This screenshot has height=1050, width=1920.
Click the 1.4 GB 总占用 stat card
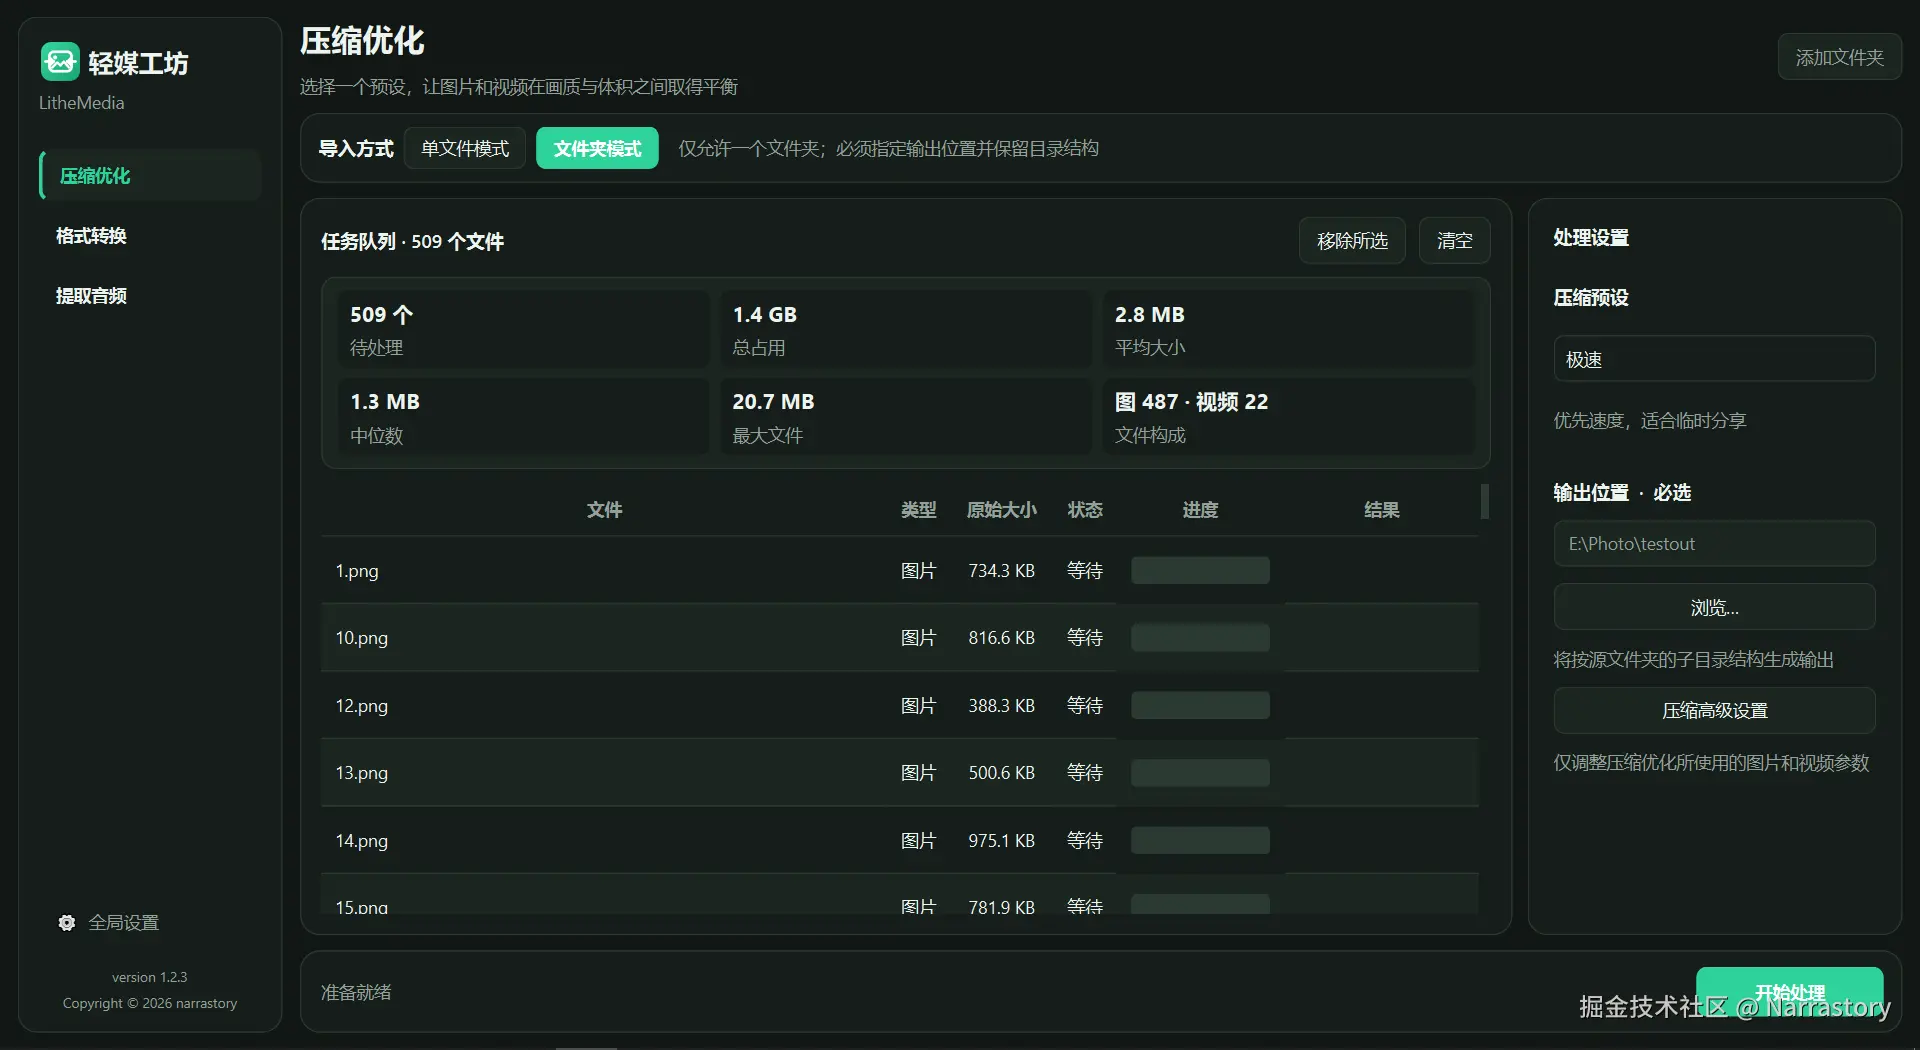pyautogui.click(x=906, y=329)
